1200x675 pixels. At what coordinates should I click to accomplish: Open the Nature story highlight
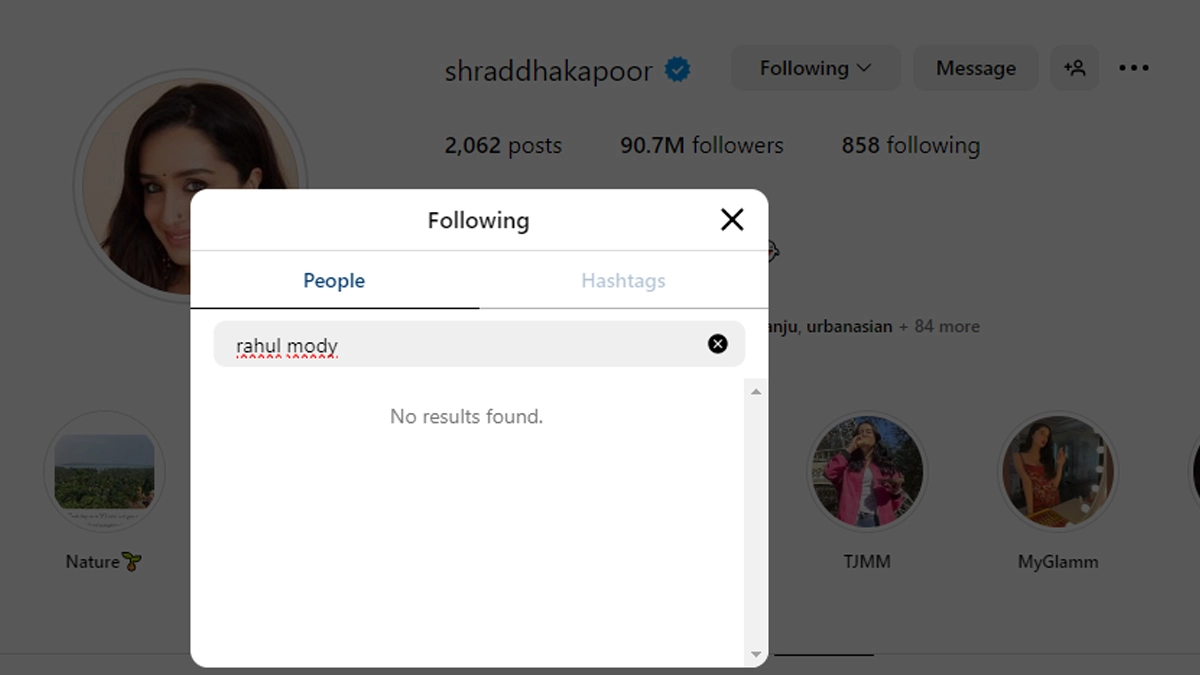[104, 471]
